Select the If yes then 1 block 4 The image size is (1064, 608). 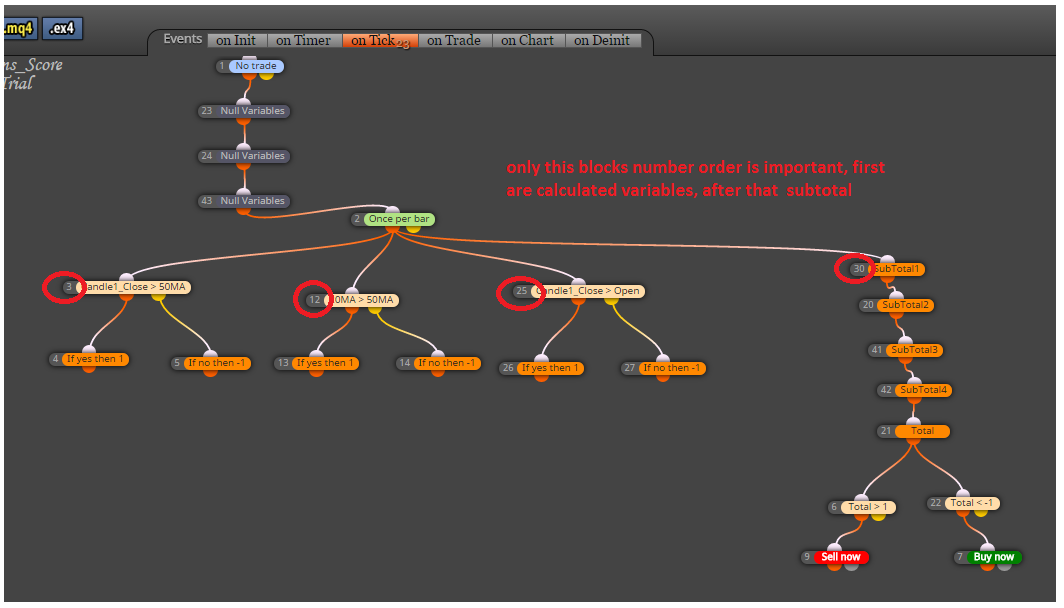point(96,359)
